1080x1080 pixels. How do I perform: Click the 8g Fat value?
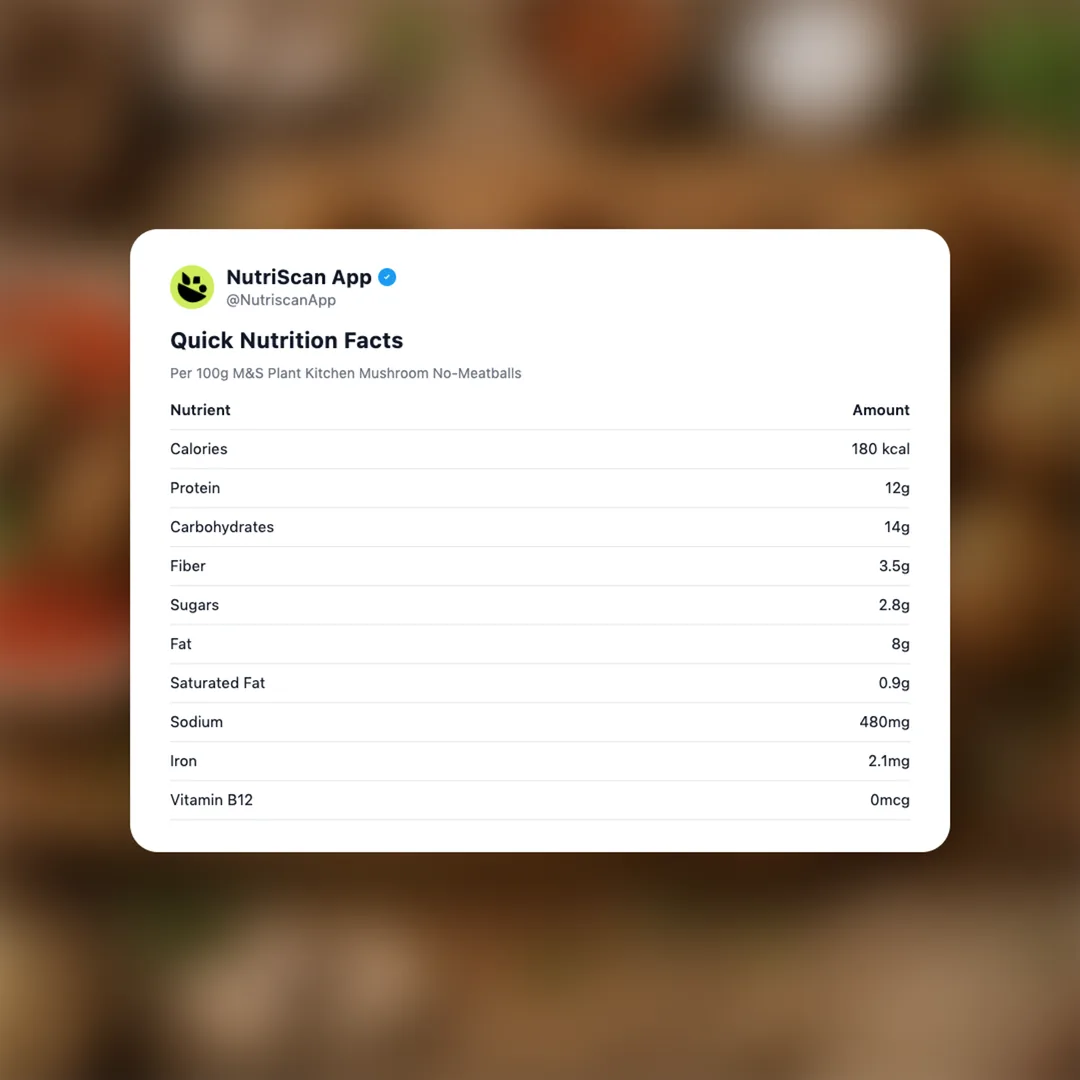click(x=900, y=644)
